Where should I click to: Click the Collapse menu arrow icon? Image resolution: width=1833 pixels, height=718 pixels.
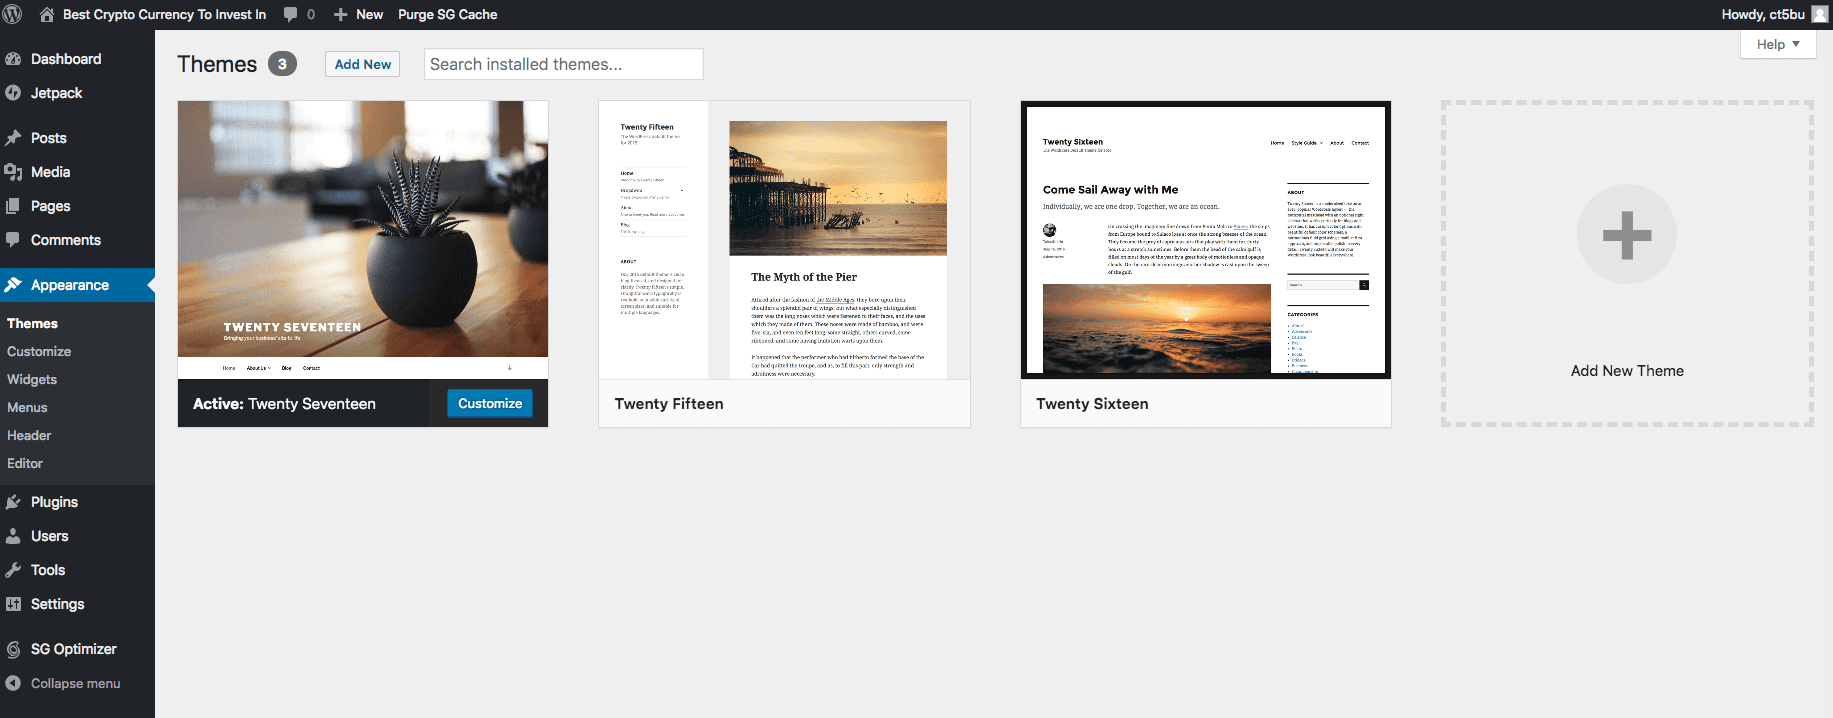click(13, 683)
